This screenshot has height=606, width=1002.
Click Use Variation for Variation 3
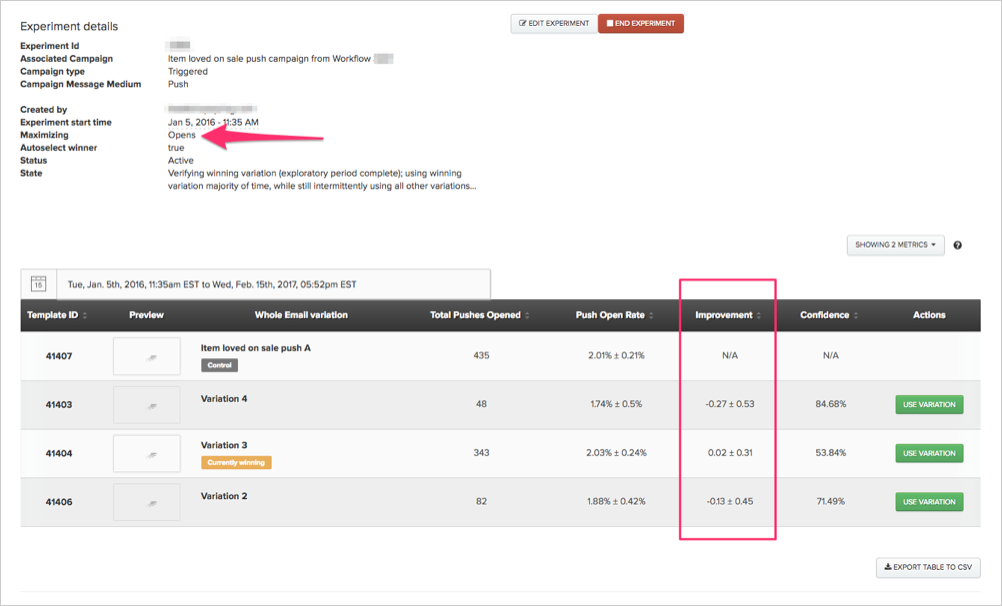click(929, 453)
